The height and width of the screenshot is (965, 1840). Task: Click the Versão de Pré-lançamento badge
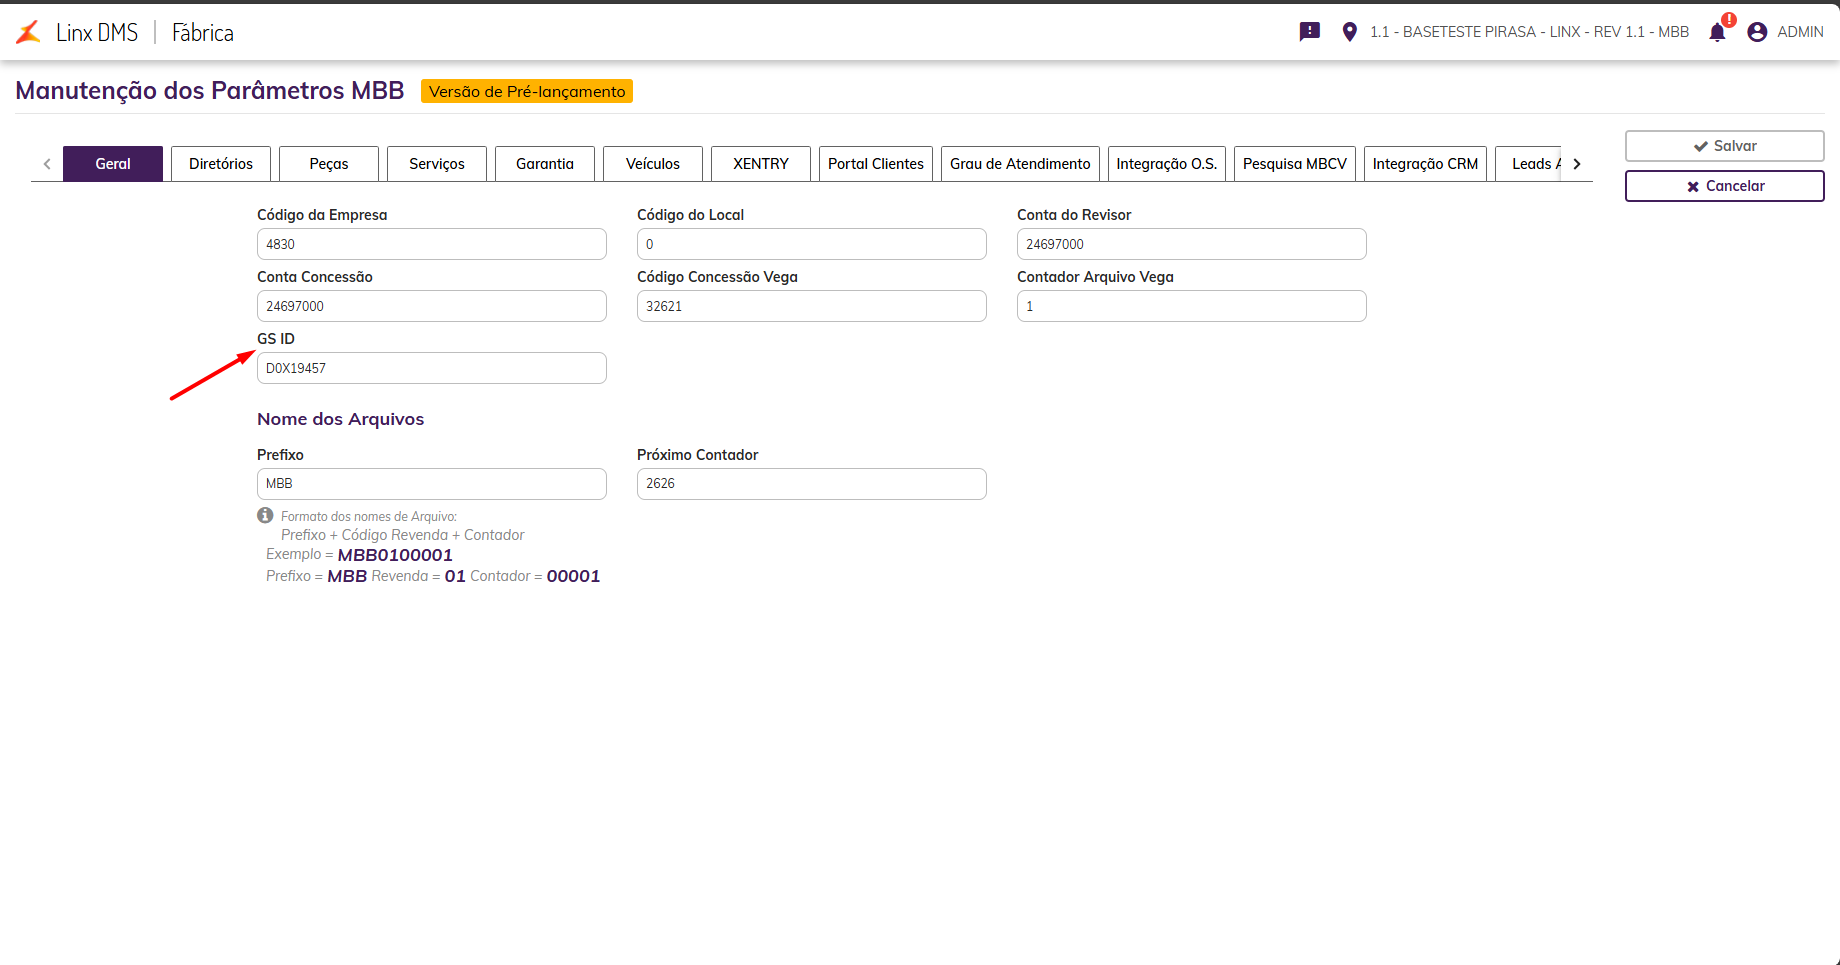(x=527, y=91)
